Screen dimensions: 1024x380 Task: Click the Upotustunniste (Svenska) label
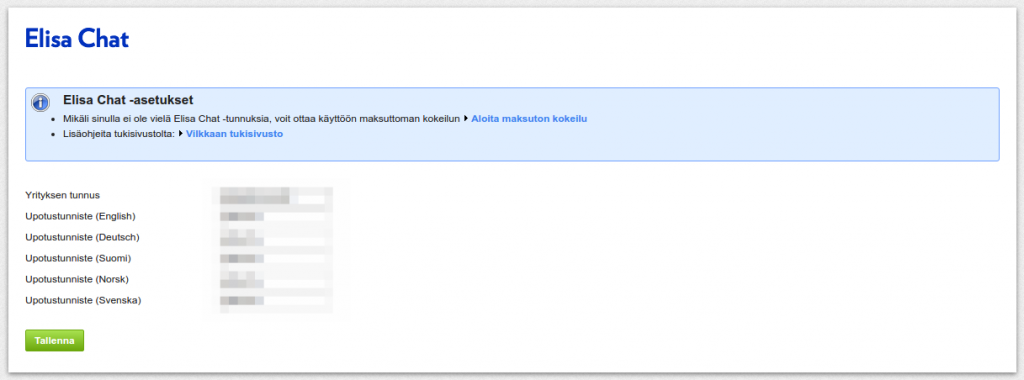click(84, 300)
